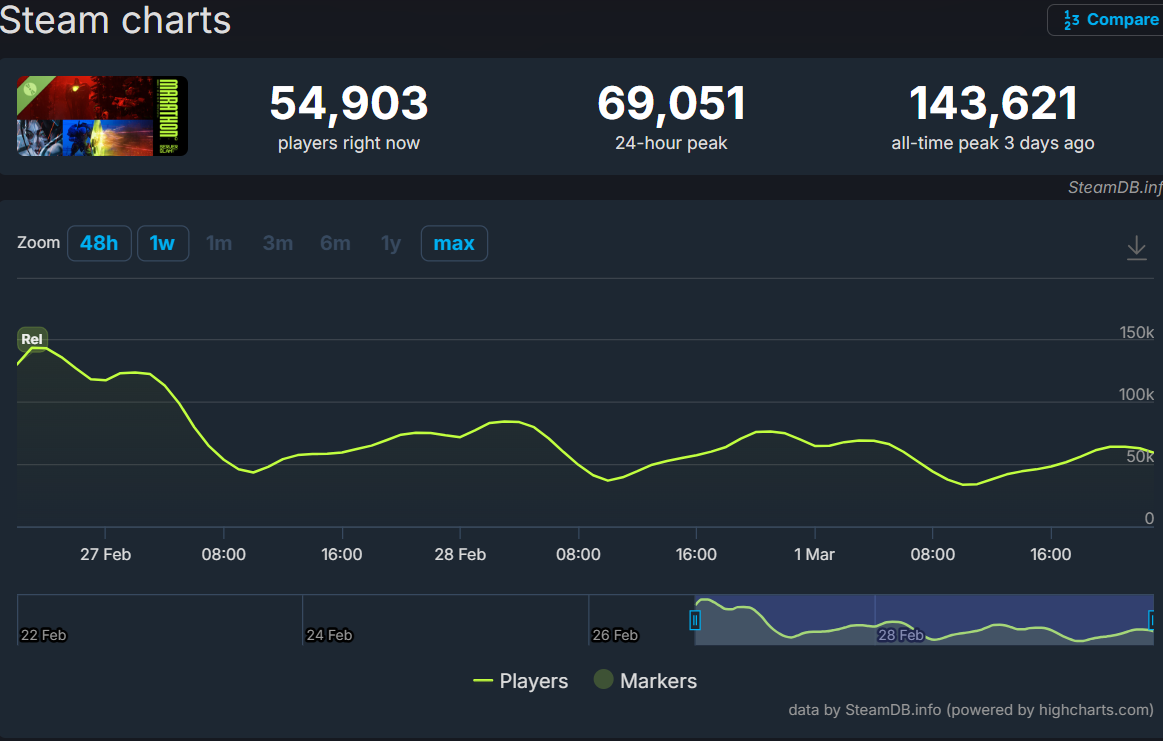Click the Steam charts heading

(115, 20)
